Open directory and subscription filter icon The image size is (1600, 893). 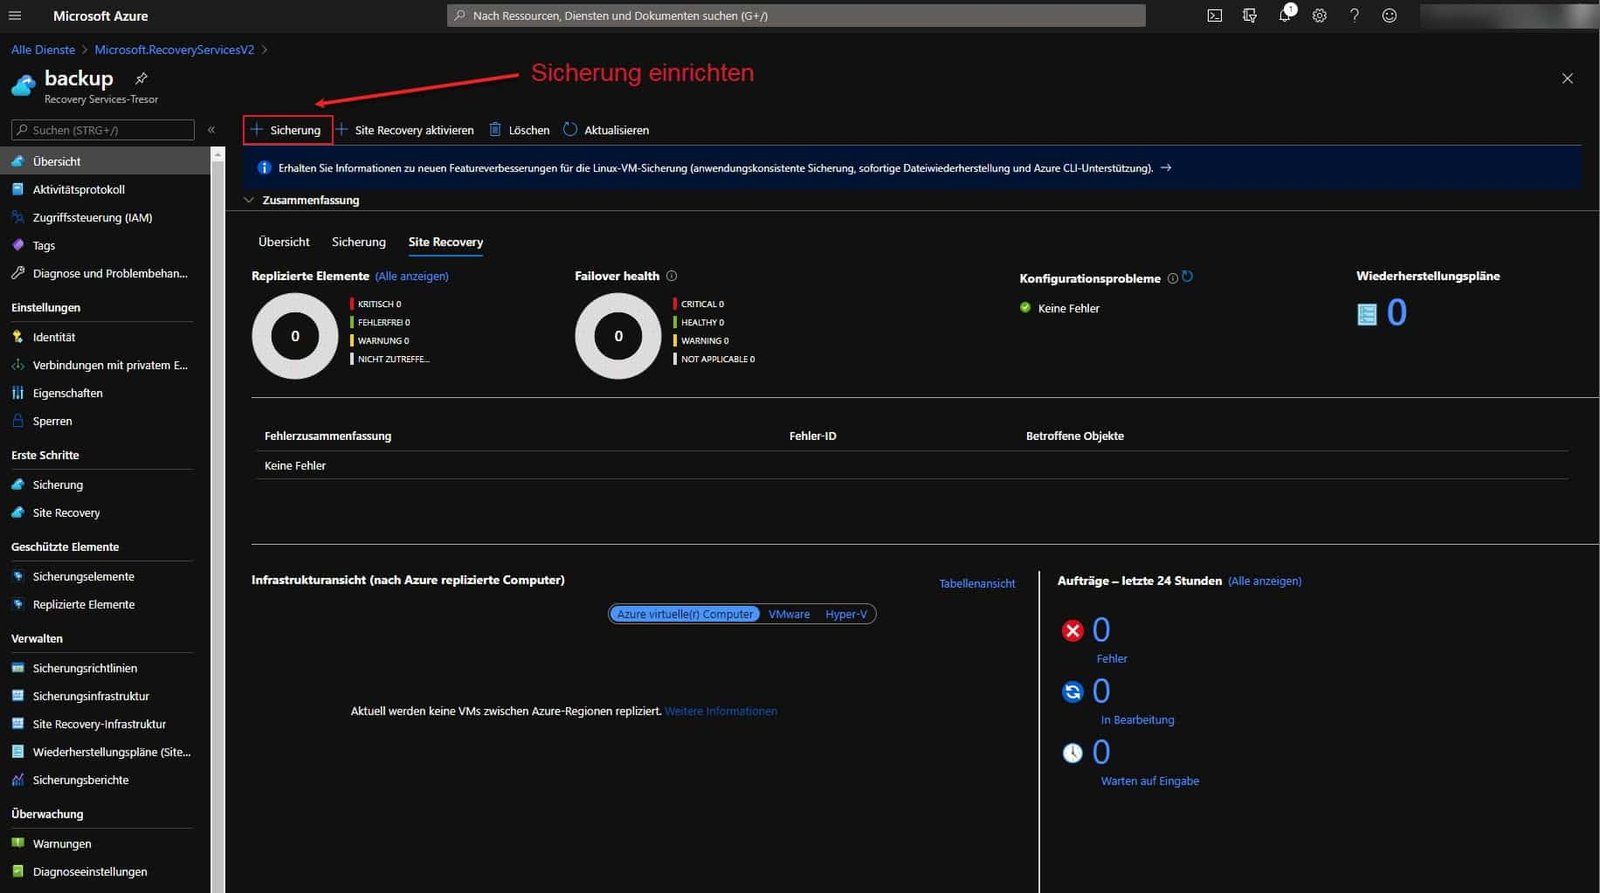click(x=1249, y=16)
